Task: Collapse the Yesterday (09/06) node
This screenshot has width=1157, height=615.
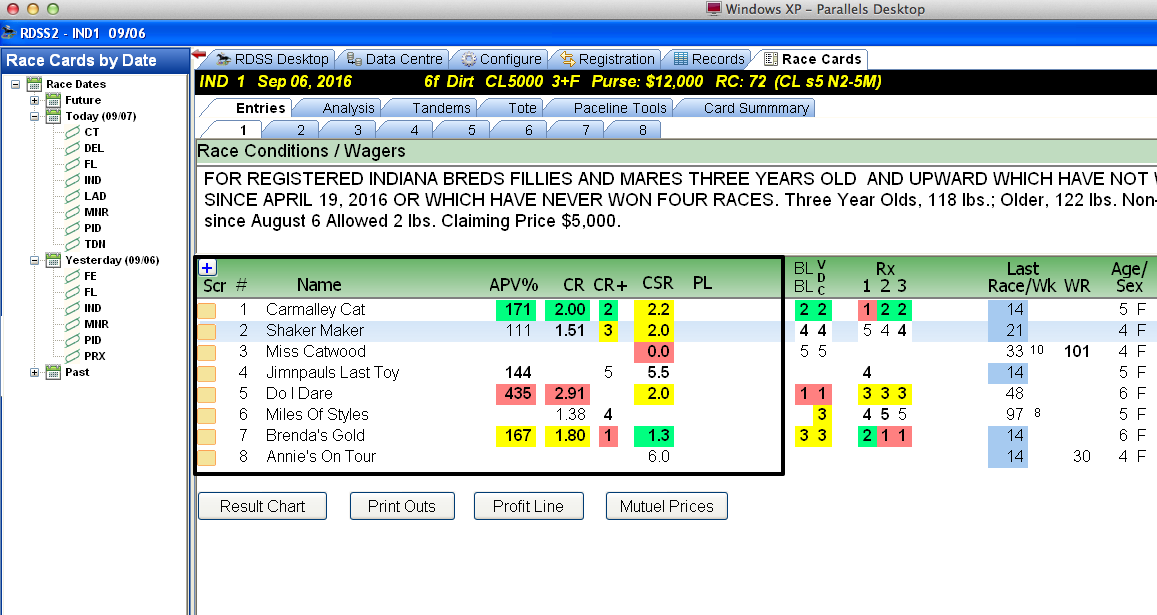Action: [34, 261]
